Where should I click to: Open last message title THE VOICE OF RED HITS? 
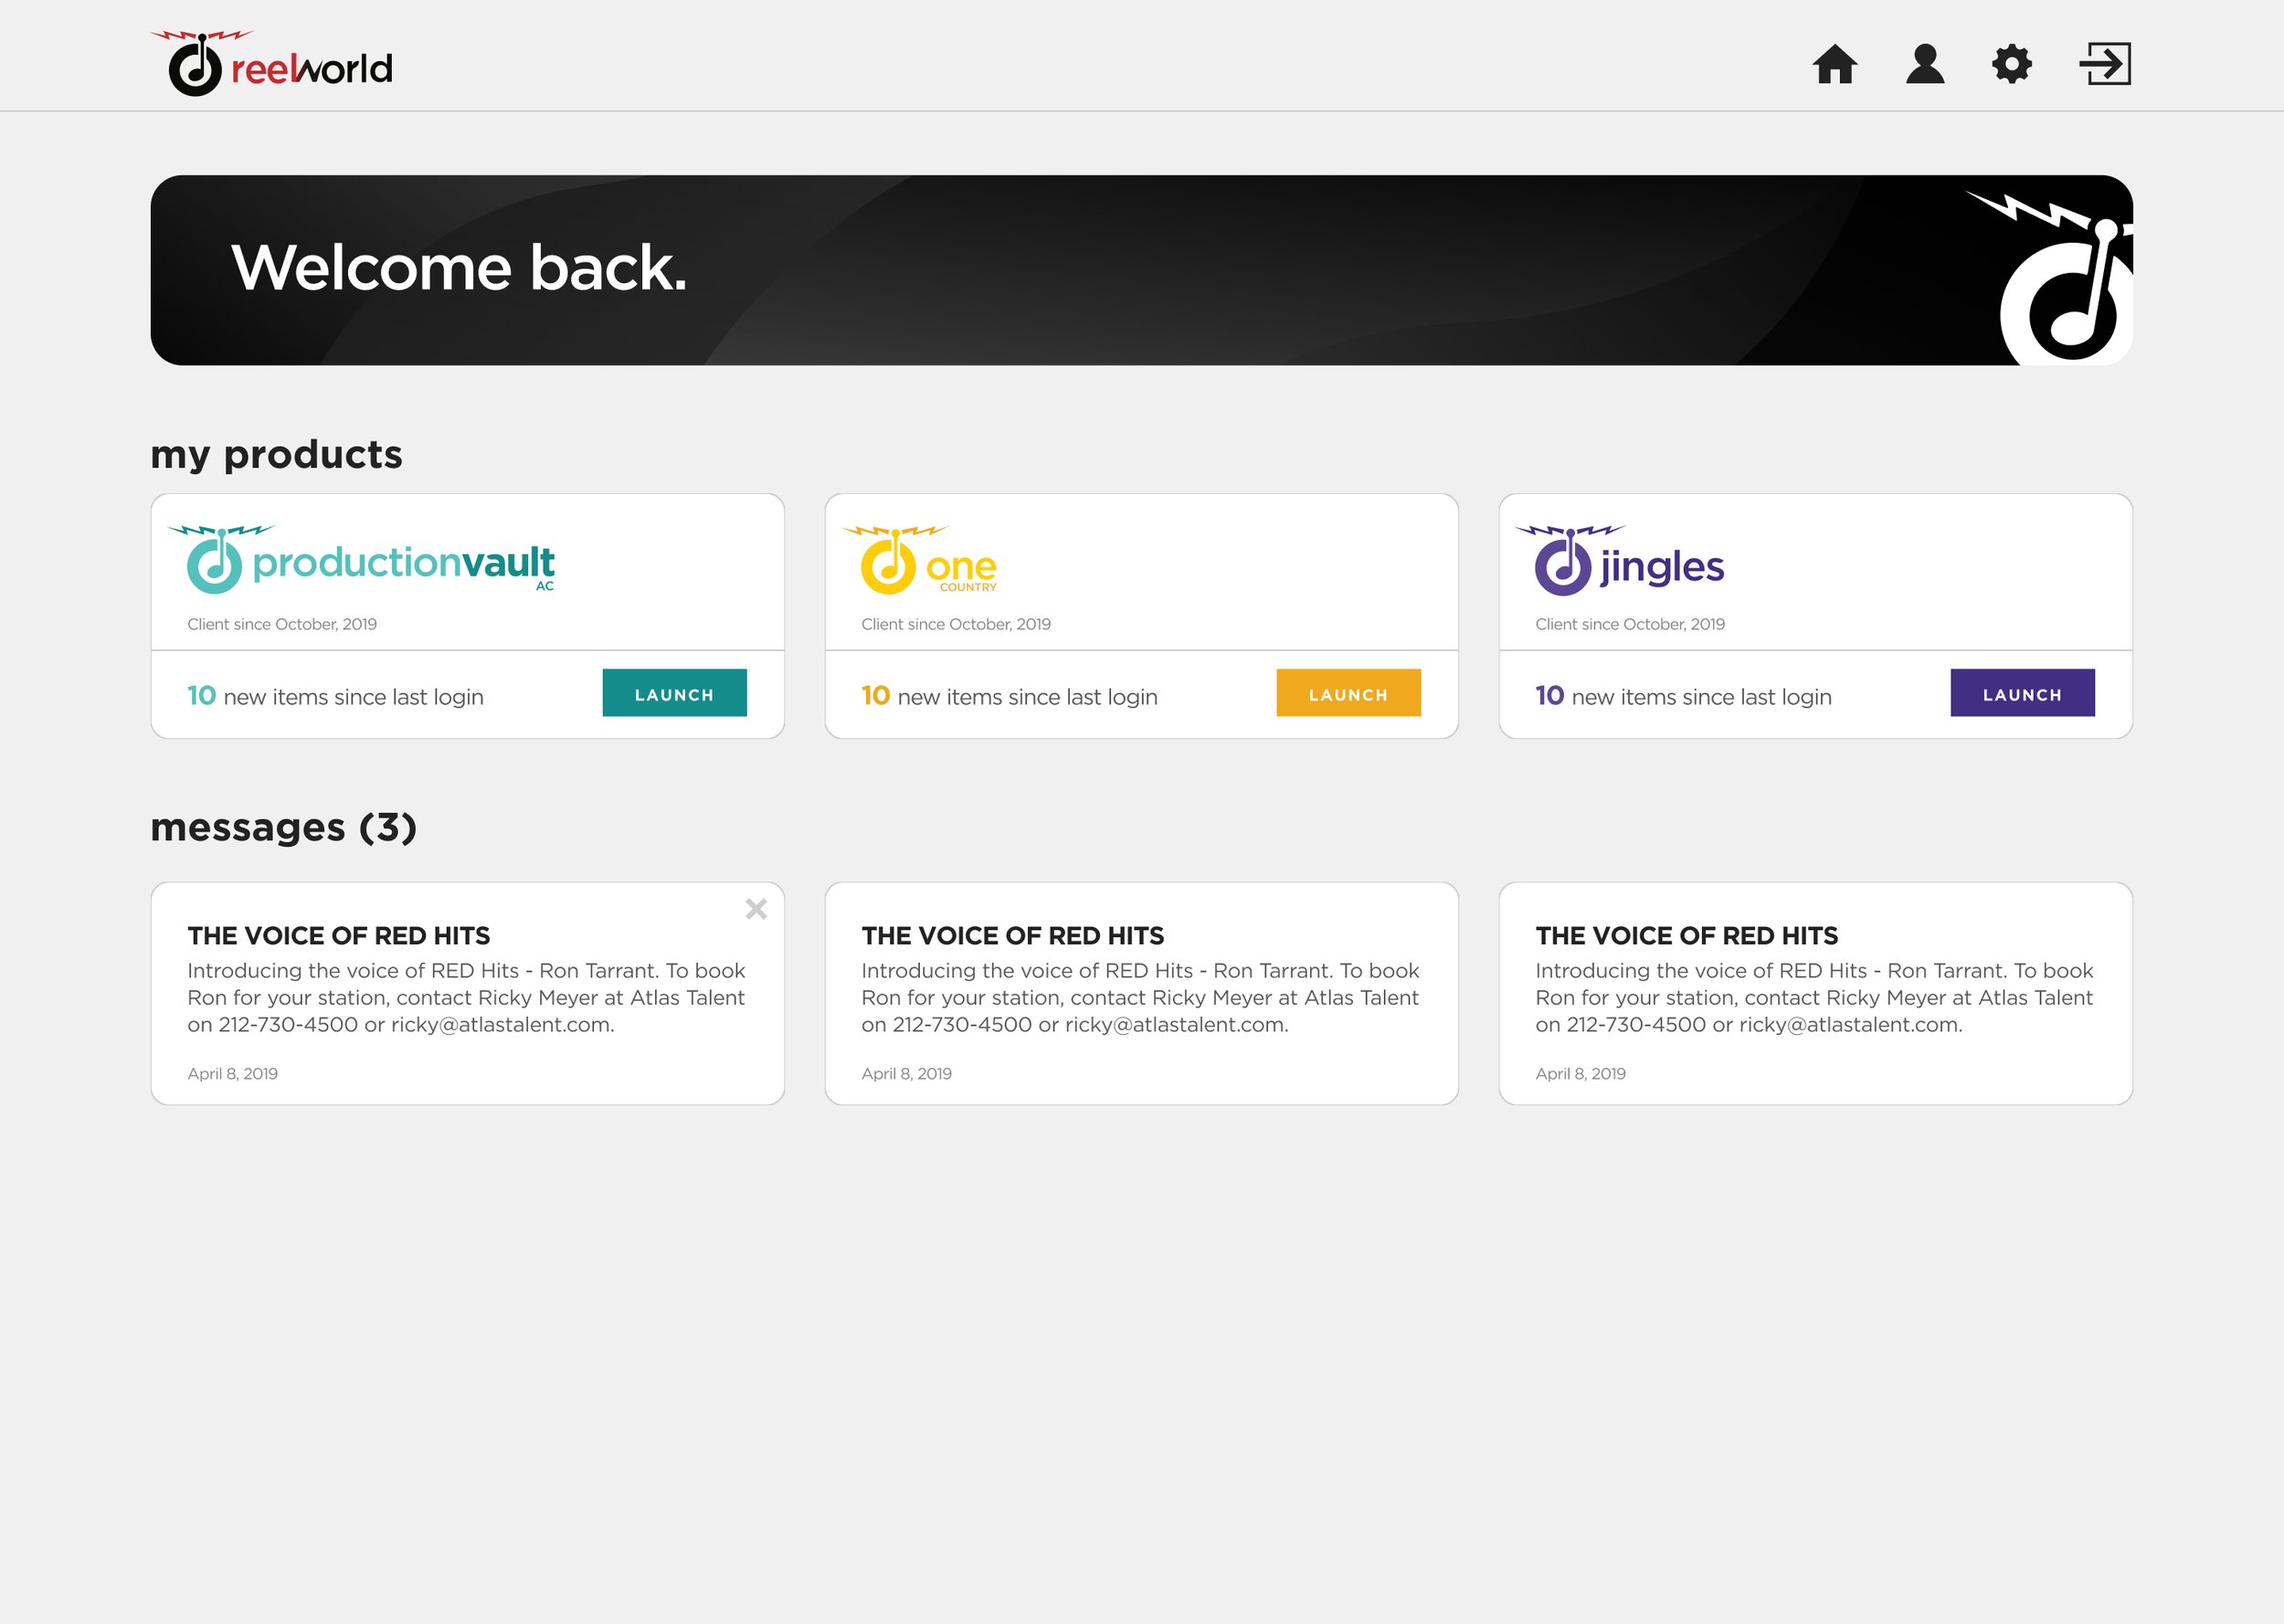coord(1687,936)
